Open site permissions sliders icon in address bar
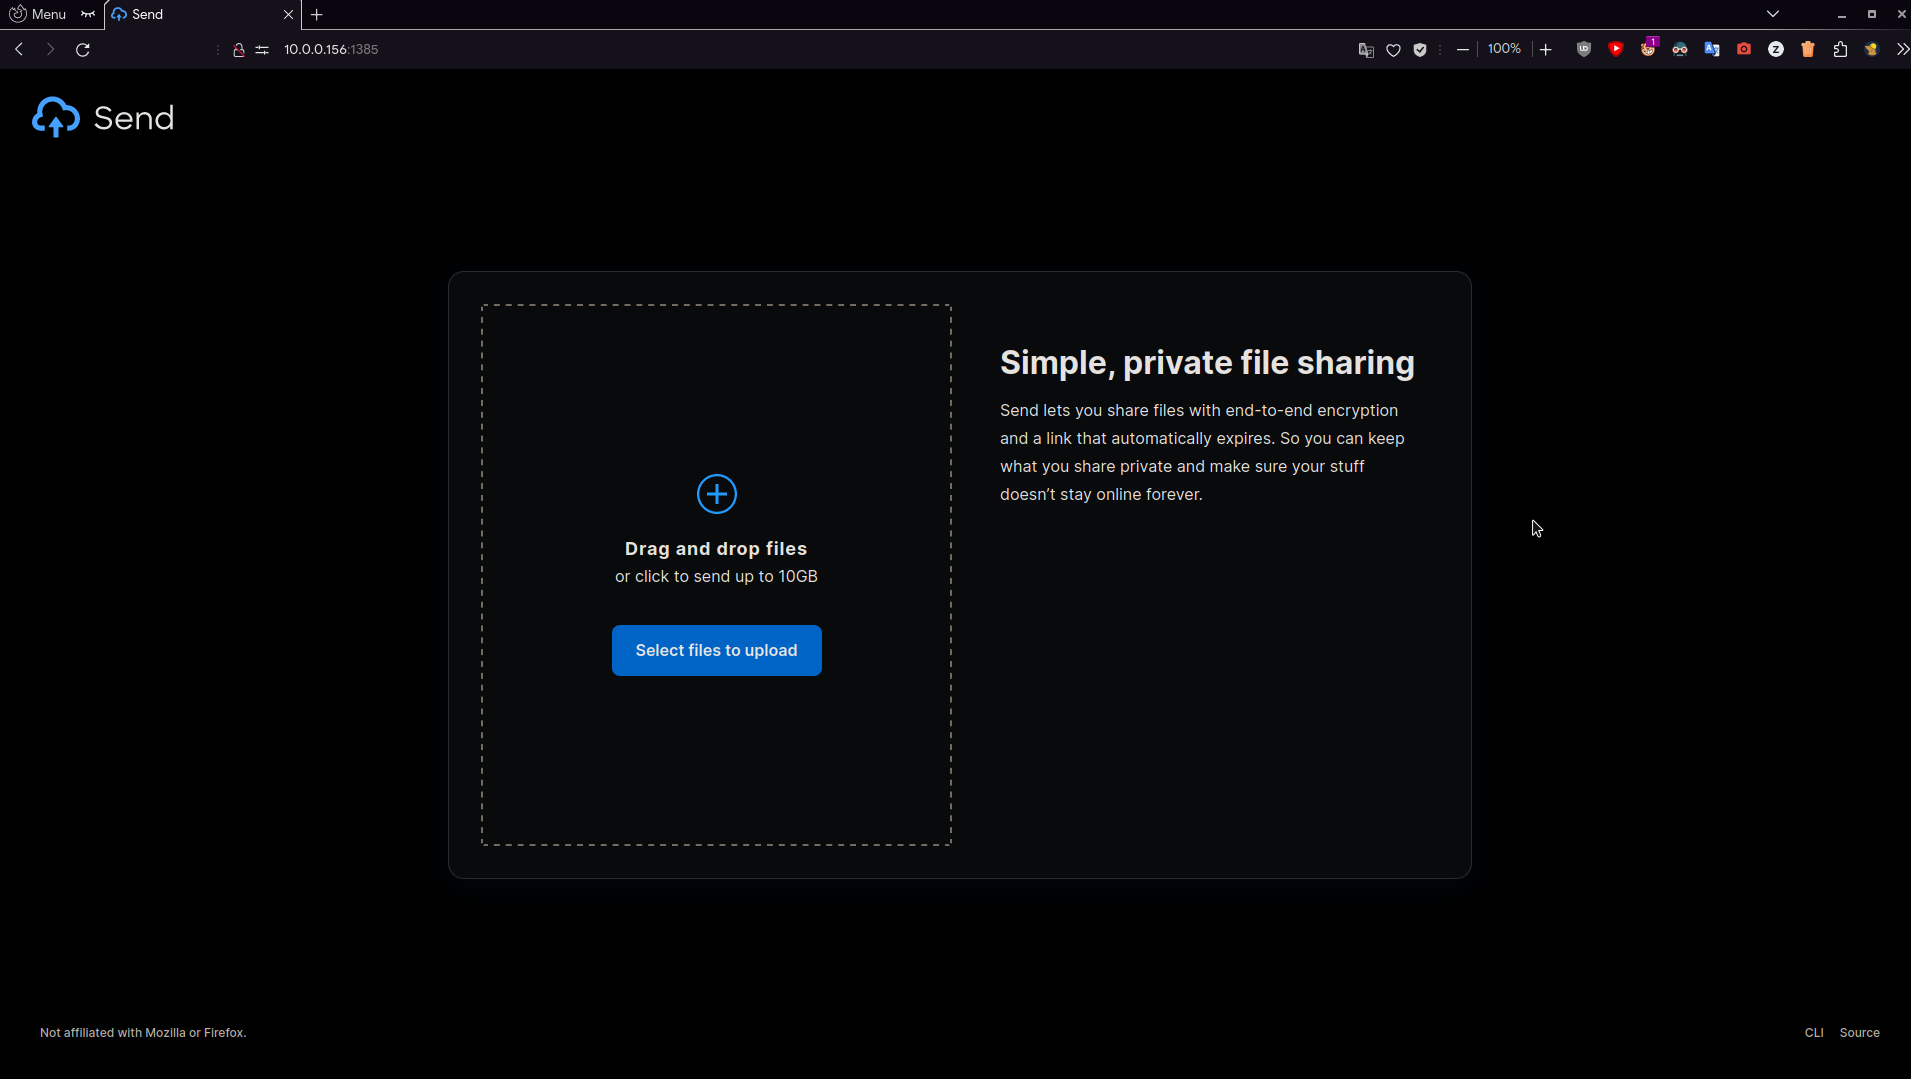 pos(262,49)
